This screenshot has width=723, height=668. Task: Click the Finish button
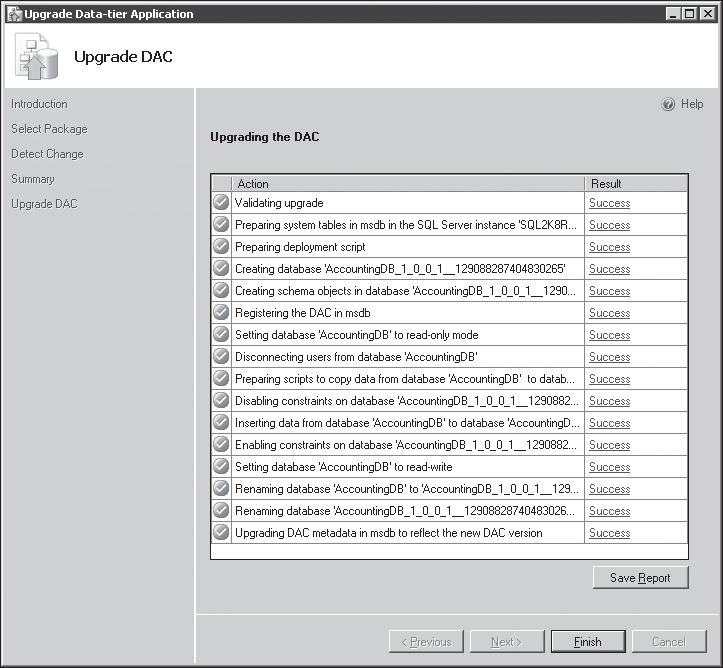588,642
